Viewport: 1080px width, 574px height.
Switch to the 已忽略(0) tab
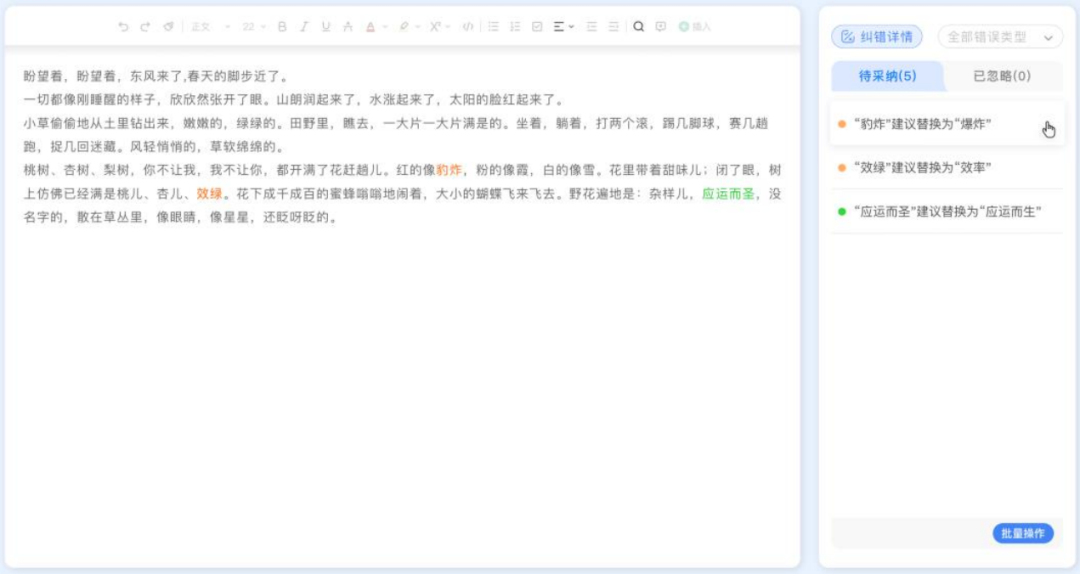pos(1002,76)
